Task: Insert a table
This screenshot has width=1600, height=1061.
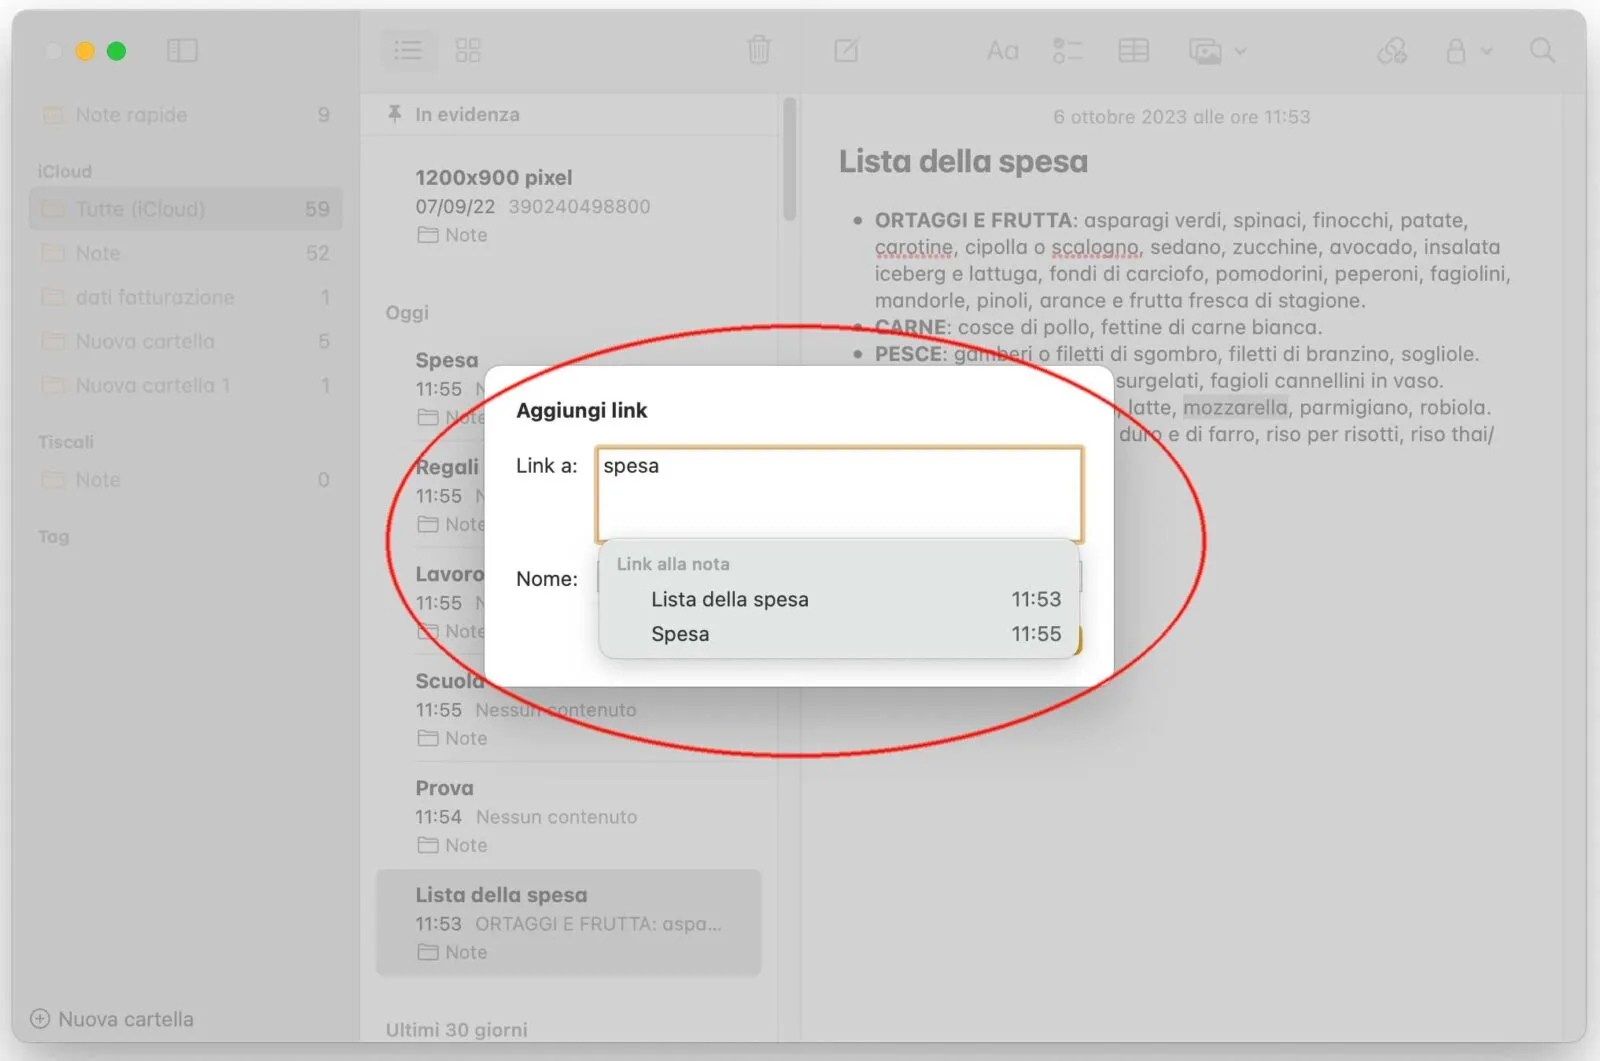Action: coord(1134,50)
